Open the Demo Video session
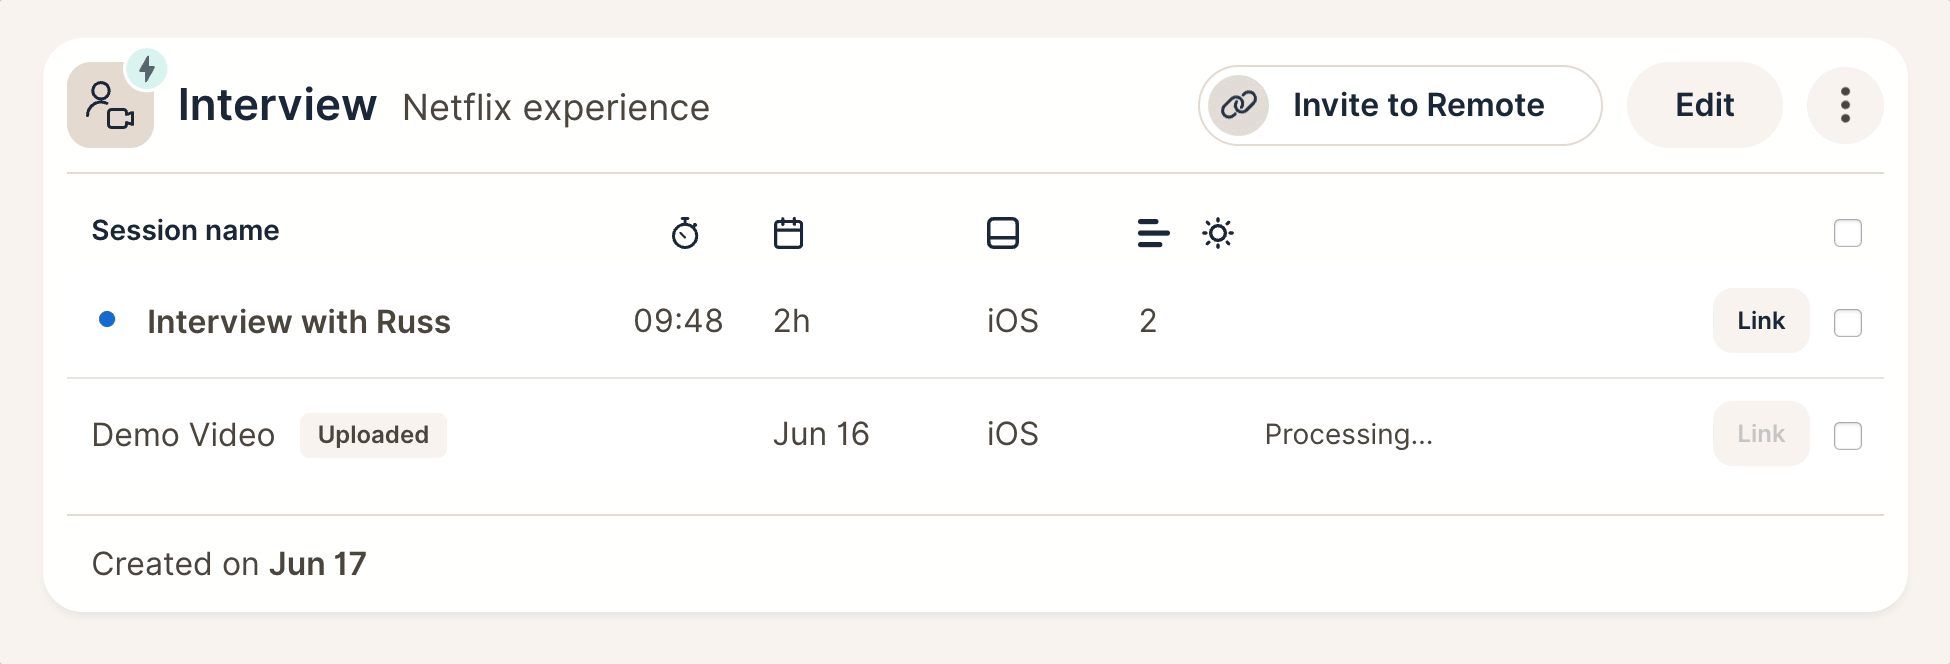 tap(183, 435)
